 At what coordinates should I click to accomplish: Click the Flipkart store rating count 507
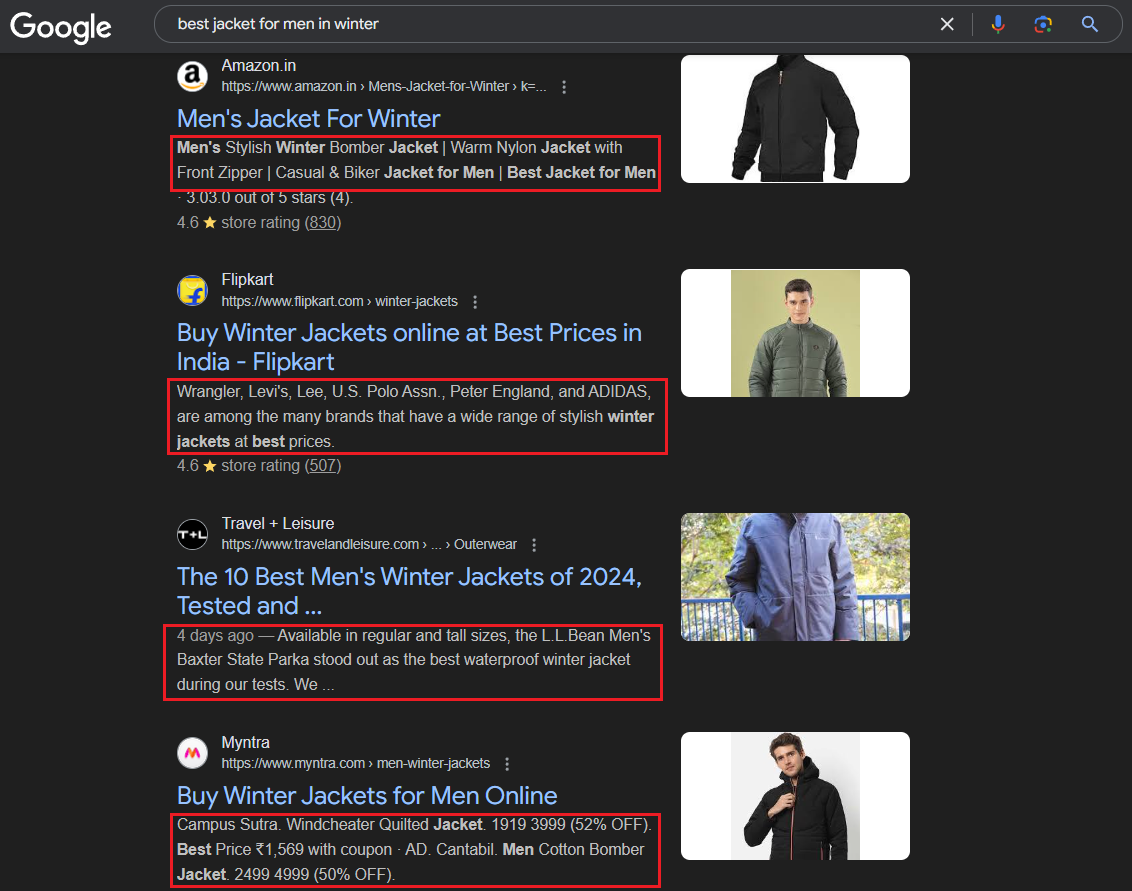coord(323,466)
